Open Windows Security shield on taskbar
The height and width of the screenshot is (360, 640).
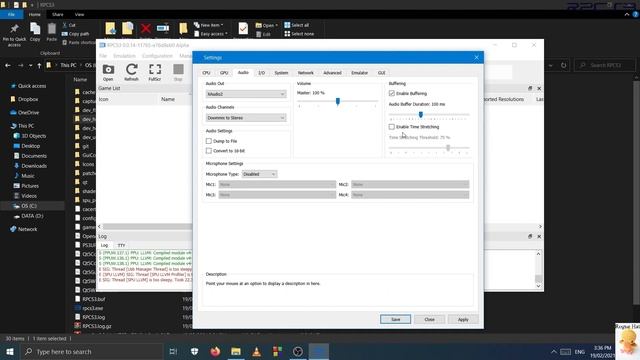tap(195, 351)
